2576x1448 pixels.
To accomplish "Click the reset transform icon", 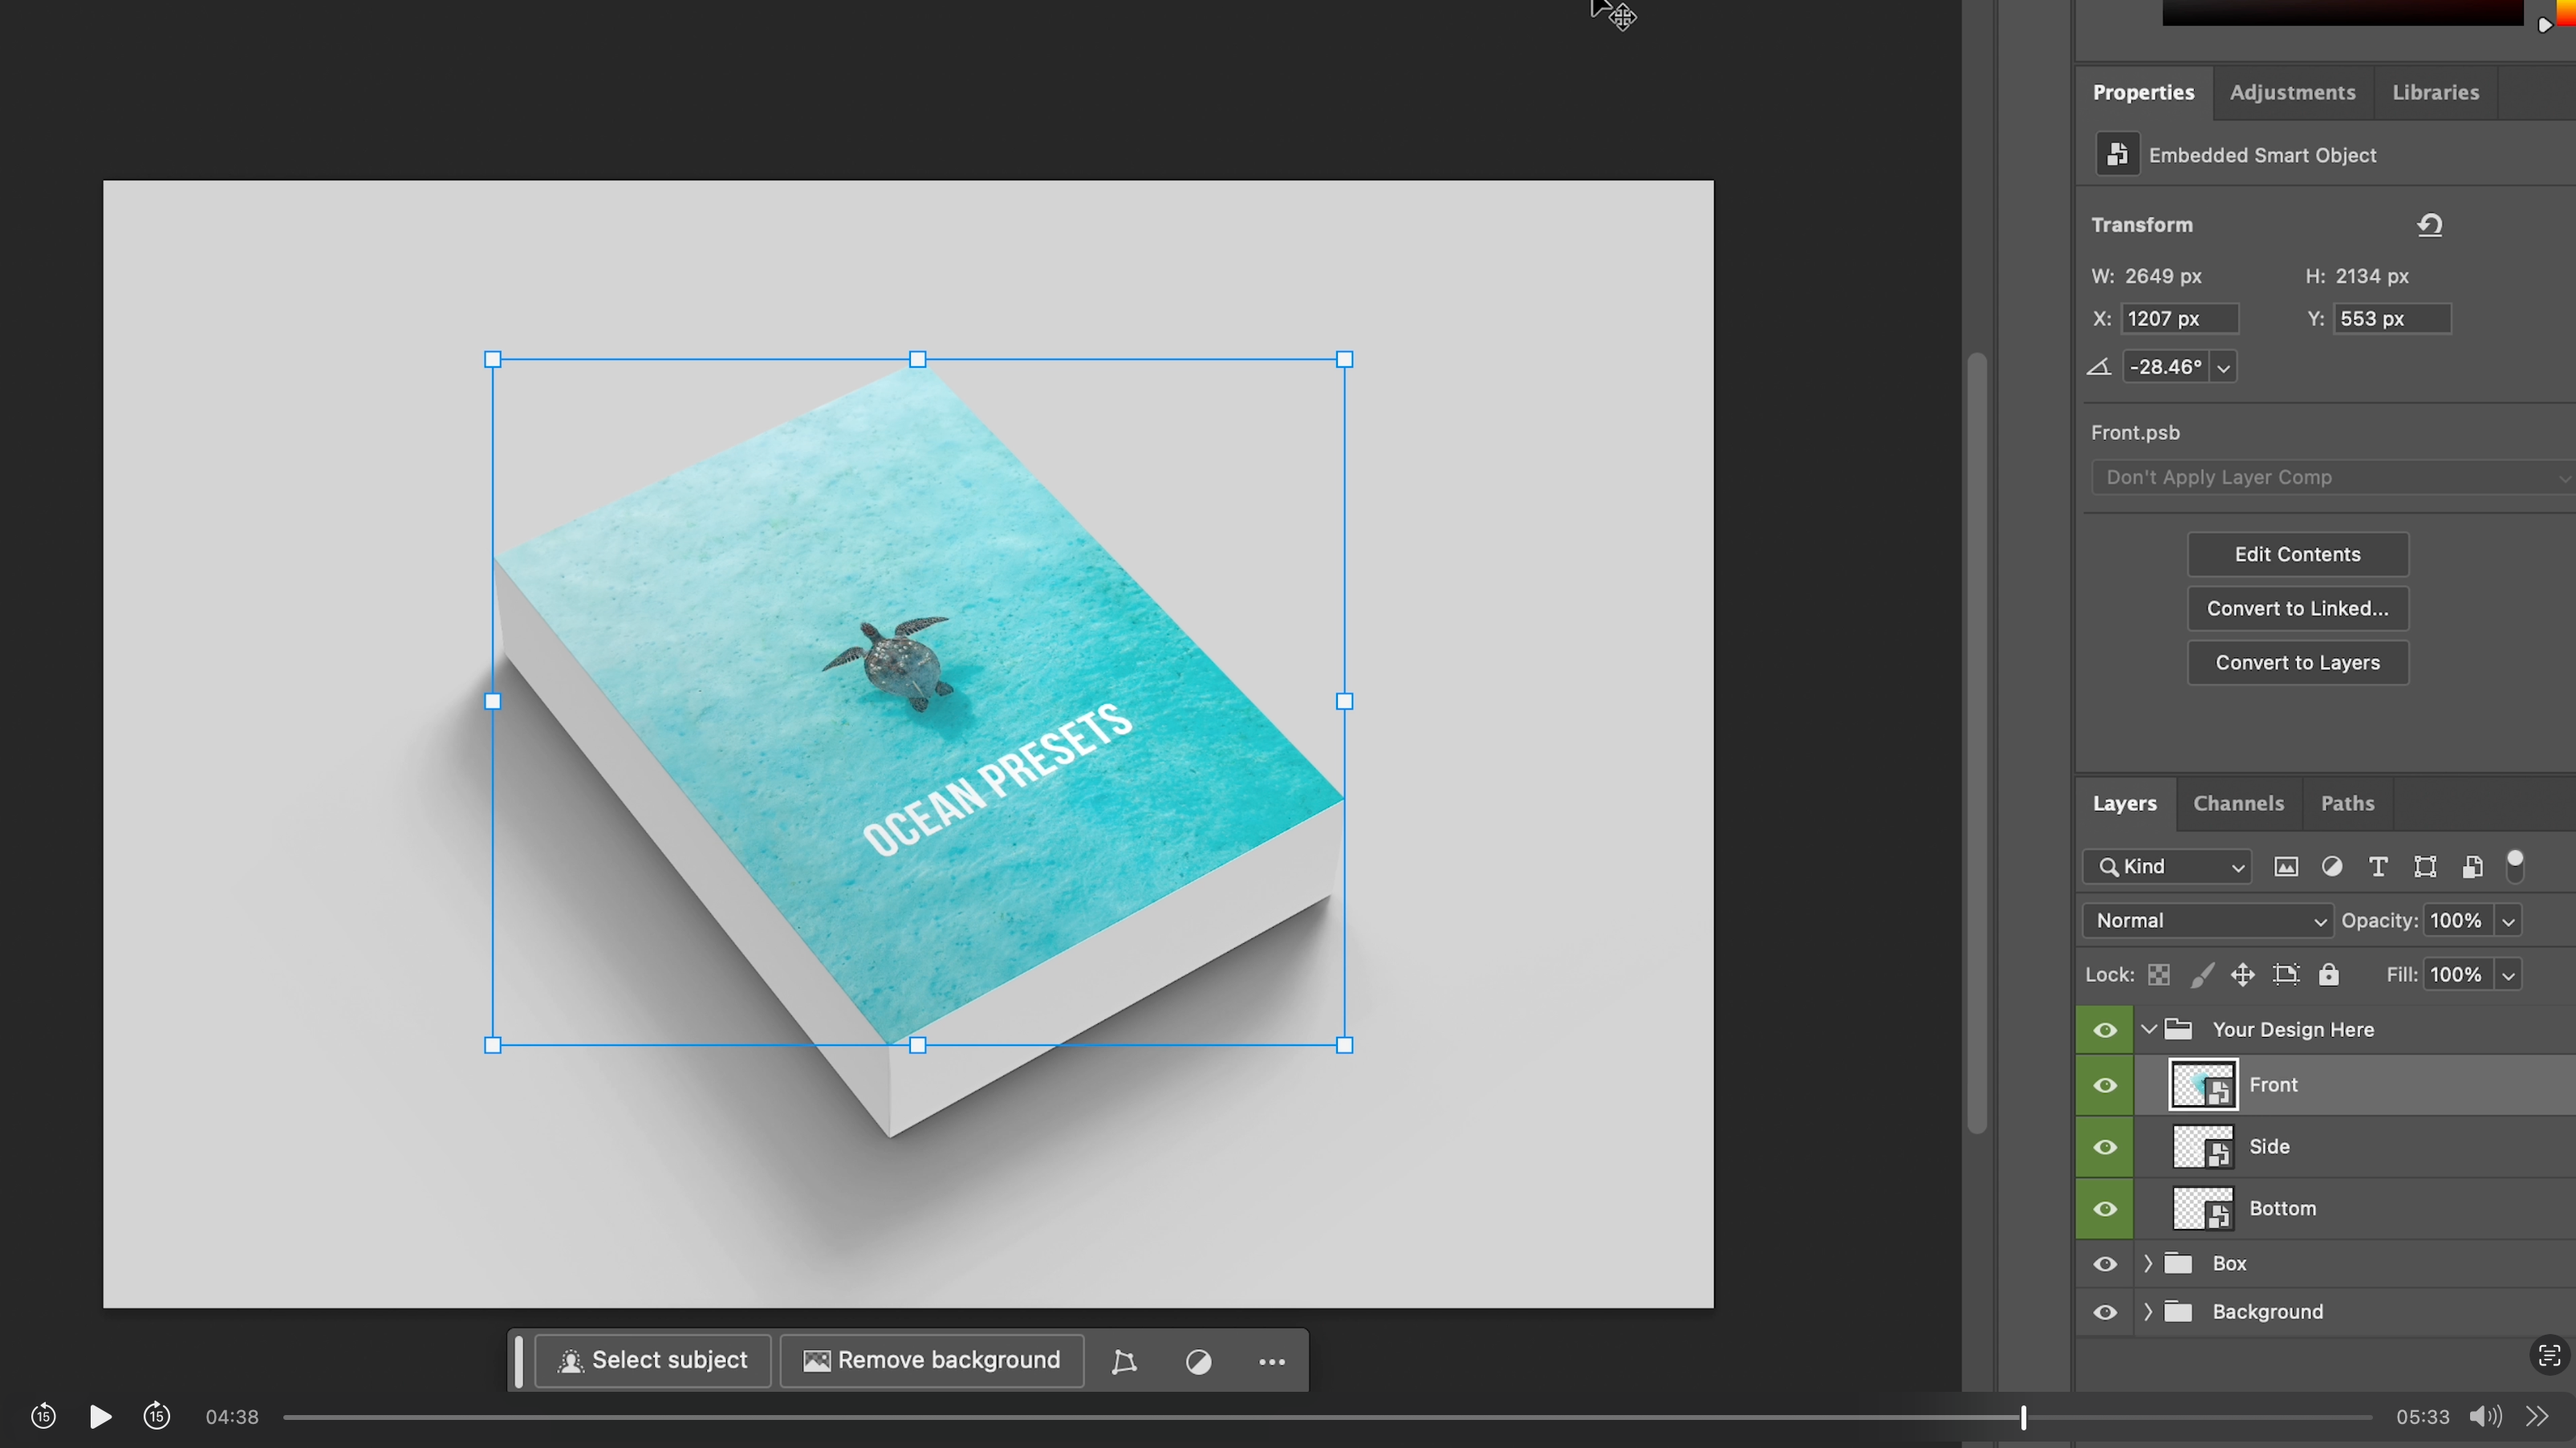I will pyautogui.click(x=2430, y=225).
